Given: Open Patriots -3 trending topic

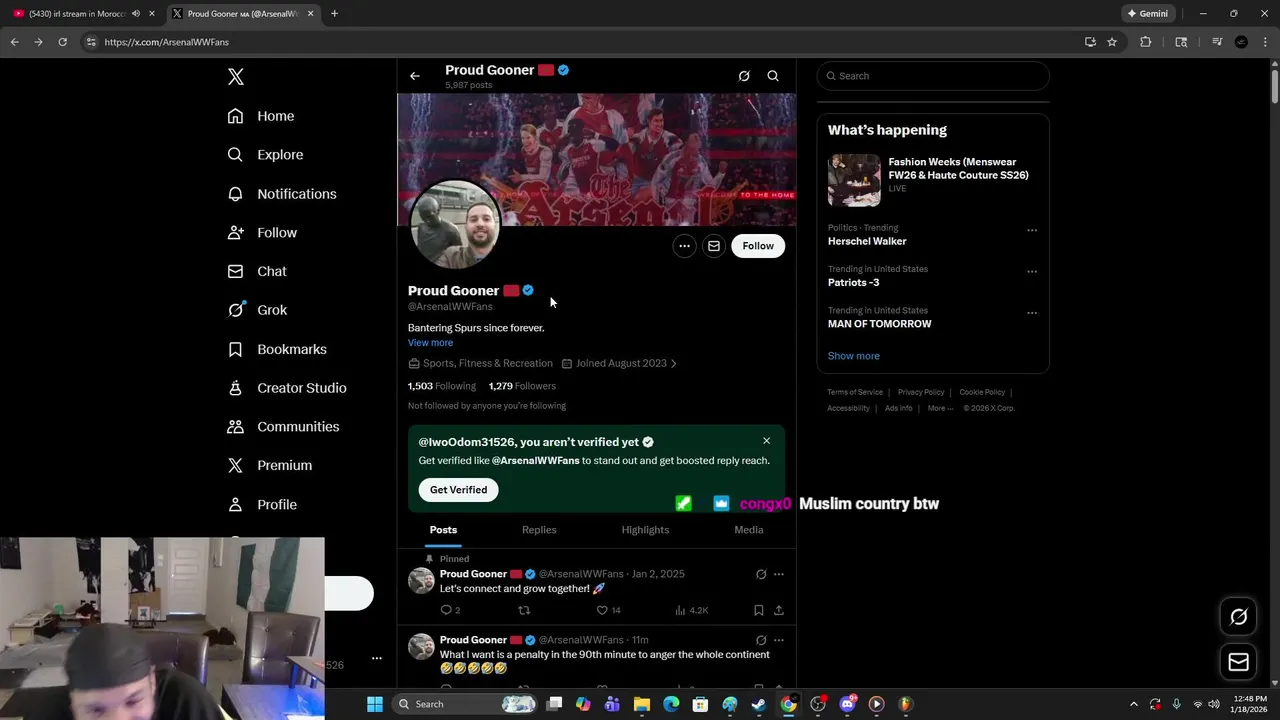Looking at the screenshot, I should (x=854, y=283).
